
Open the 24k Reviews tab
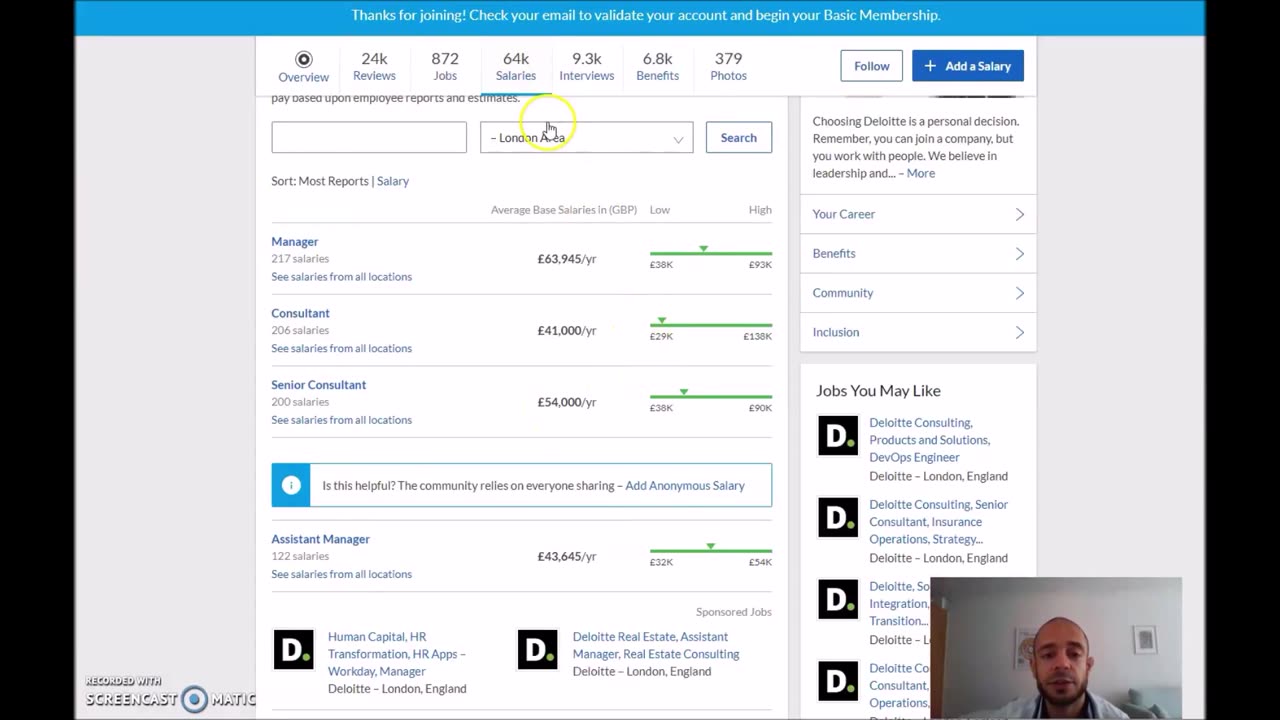374,66
